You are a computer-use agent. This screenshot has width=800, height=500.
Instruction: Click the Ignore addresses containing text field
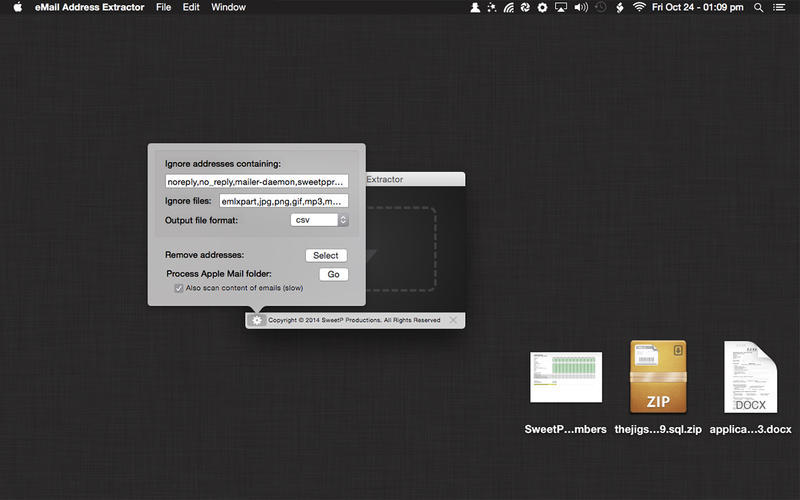click(257, 182)
